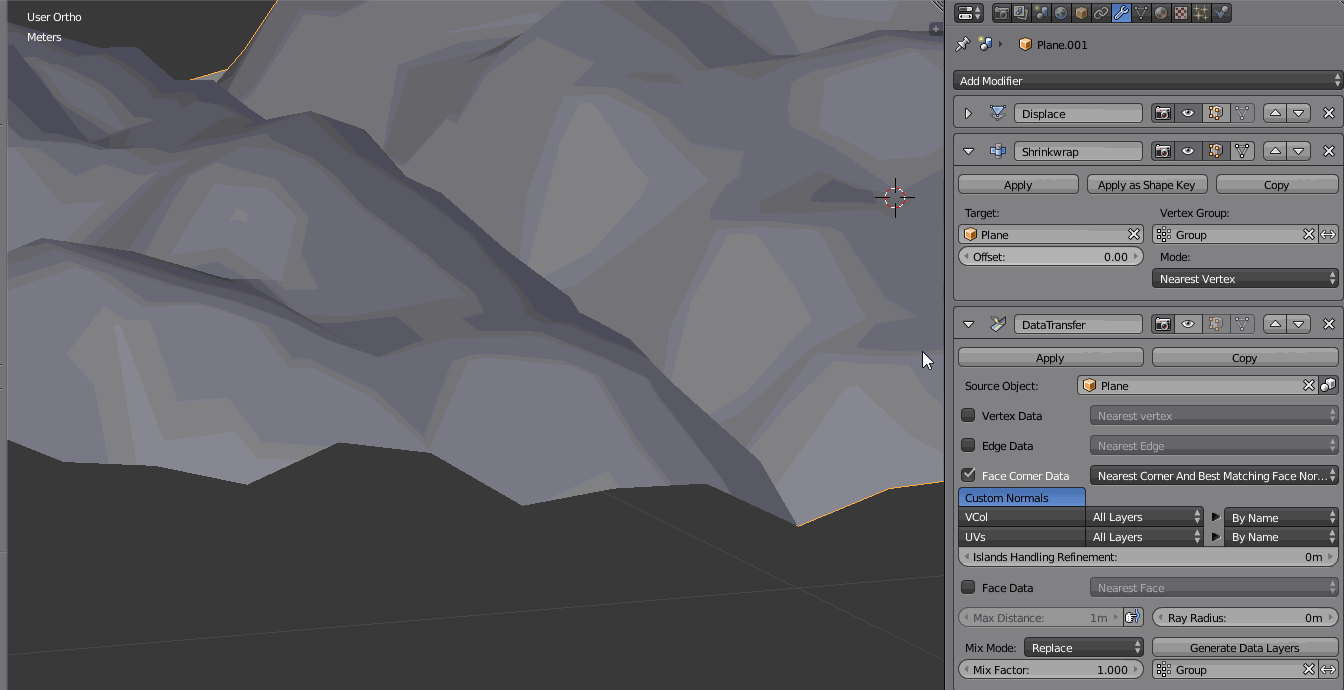
Task: Open the World properties icon
Action: tap(1061, 12)
